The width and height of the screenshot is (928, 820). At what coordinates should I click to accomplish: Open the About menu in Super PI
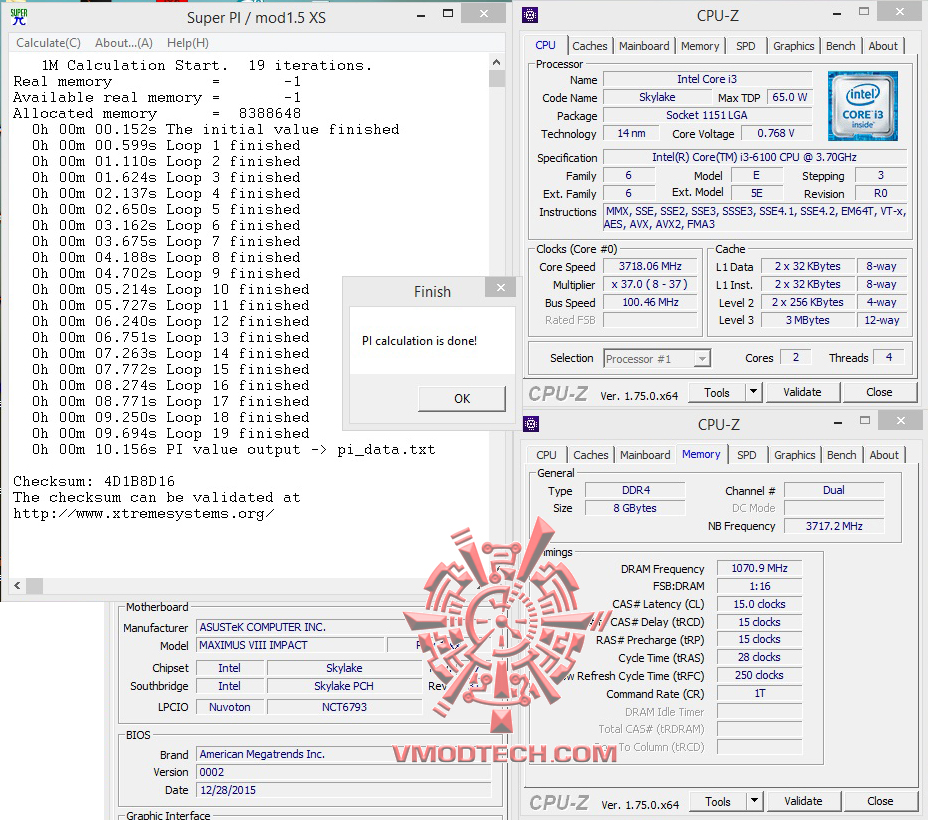(x=124, y=43)
